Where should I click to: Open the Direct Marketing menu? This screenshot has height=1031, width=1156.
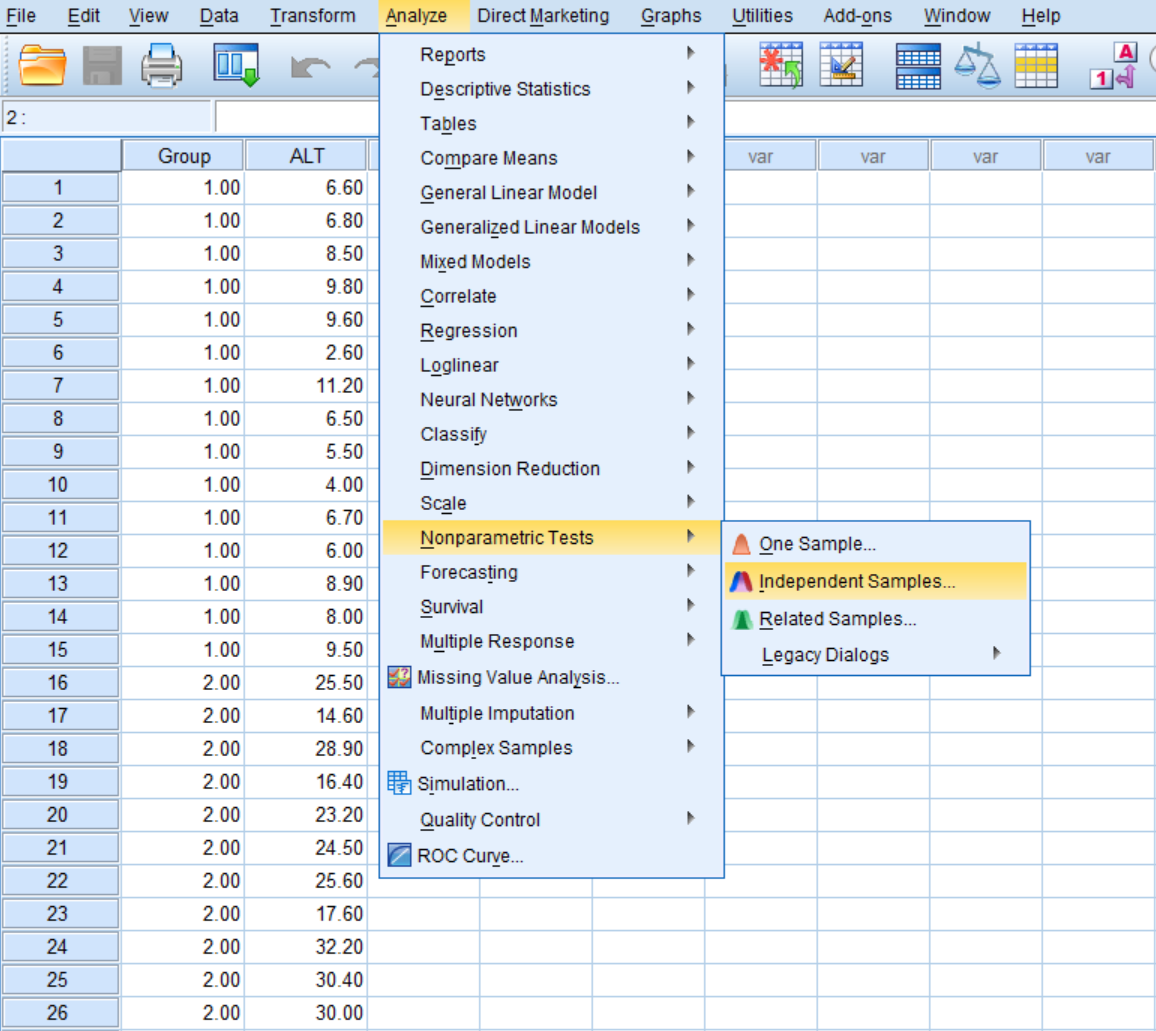point(544,15)
